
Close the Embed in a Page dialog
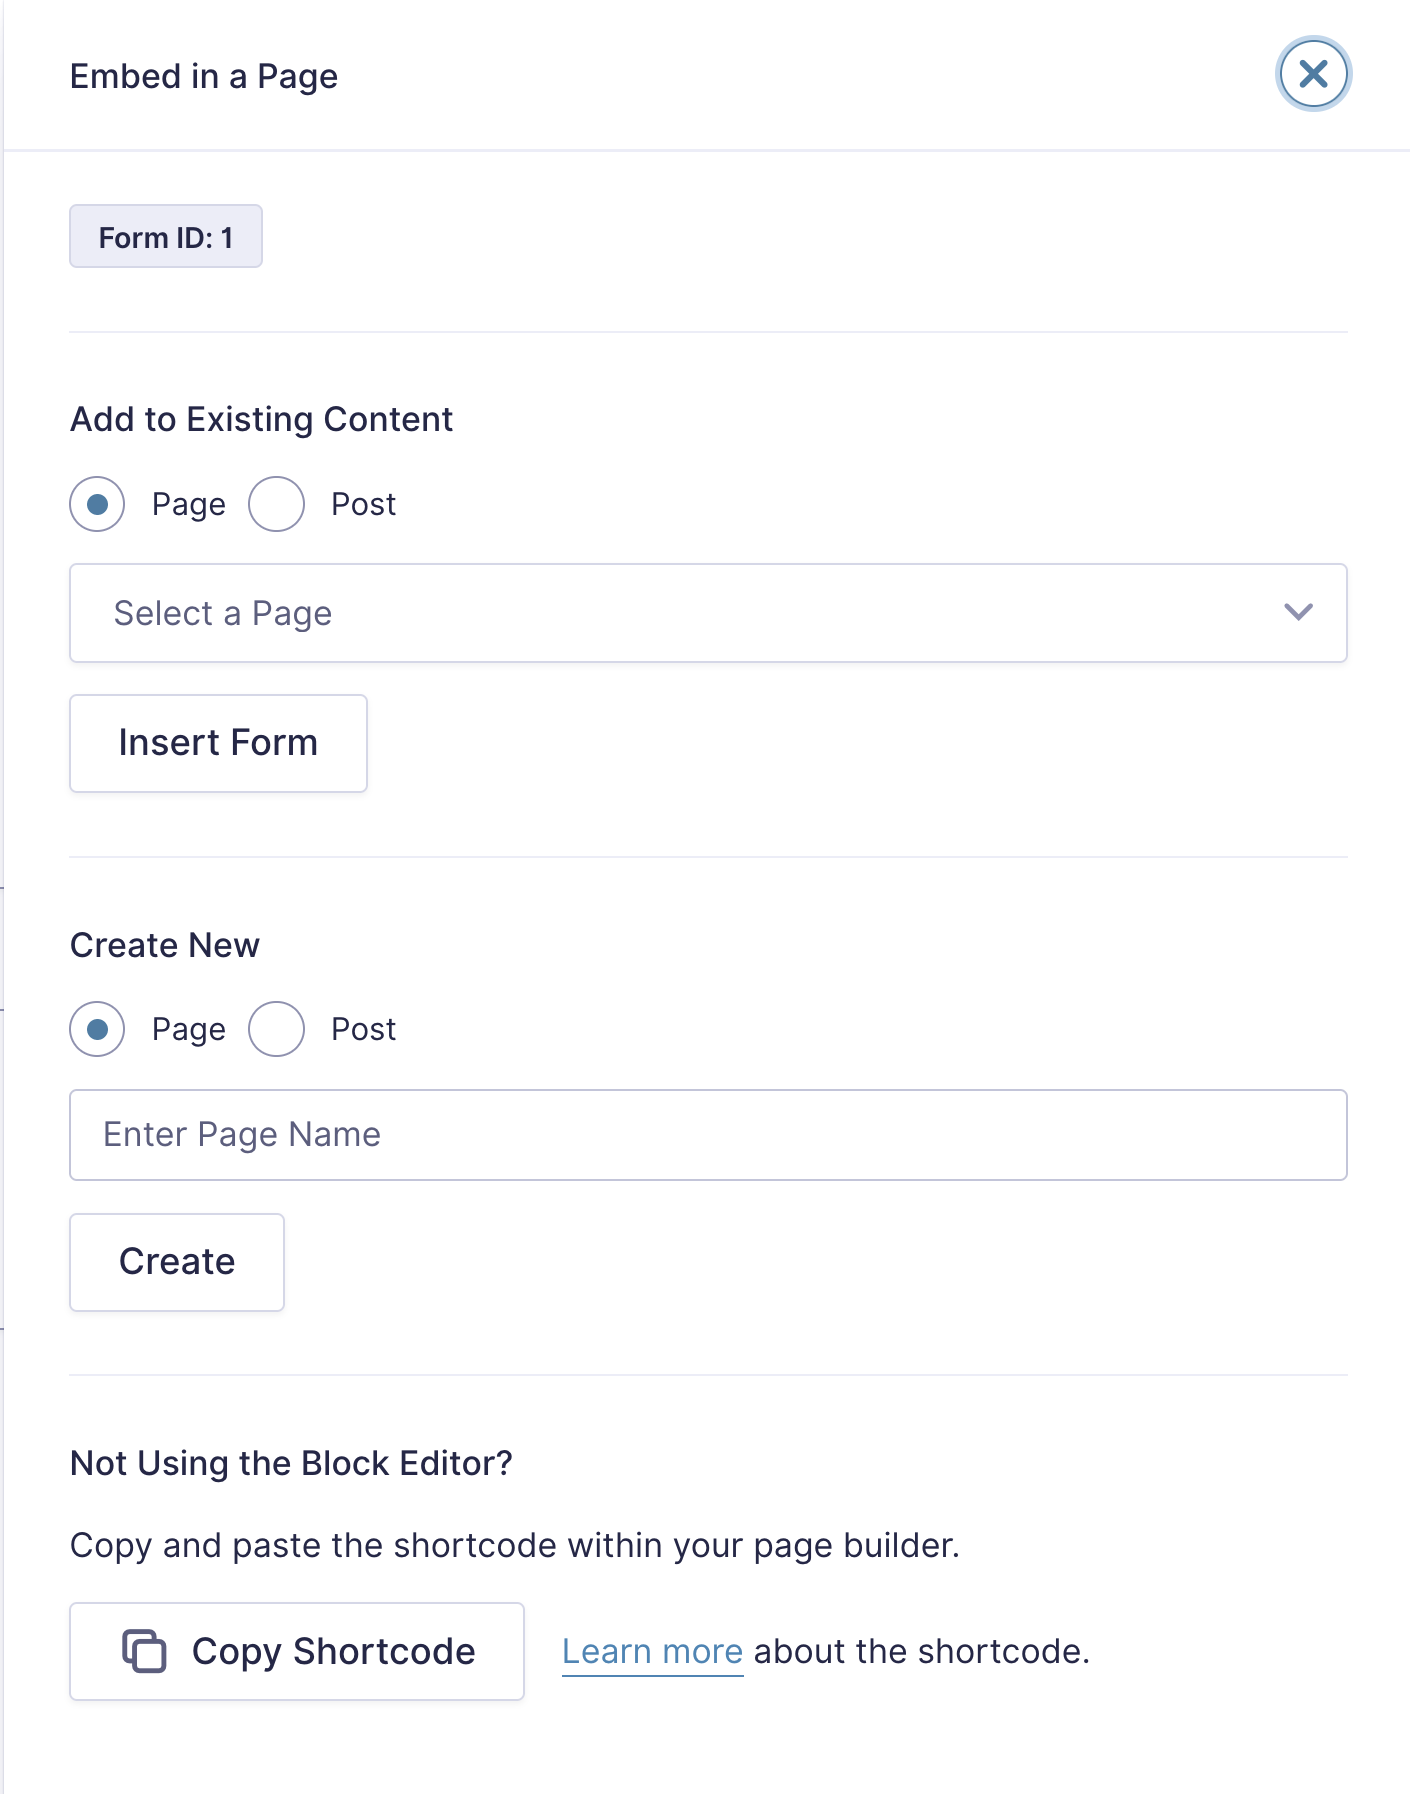[1312, 73]
